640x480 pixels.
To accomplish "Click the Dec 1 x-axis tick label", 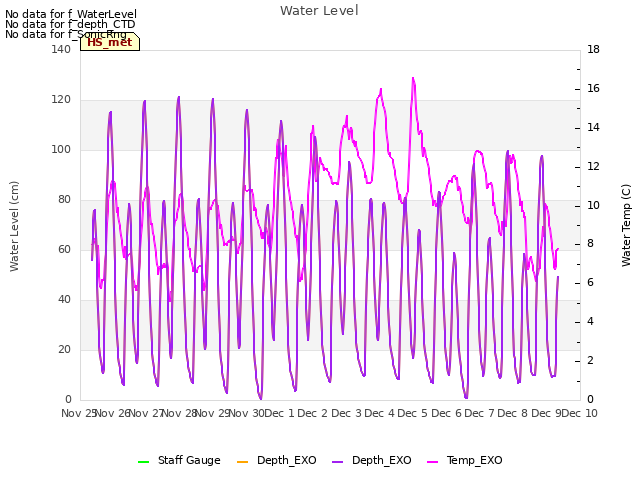I will tap(280, 413).
